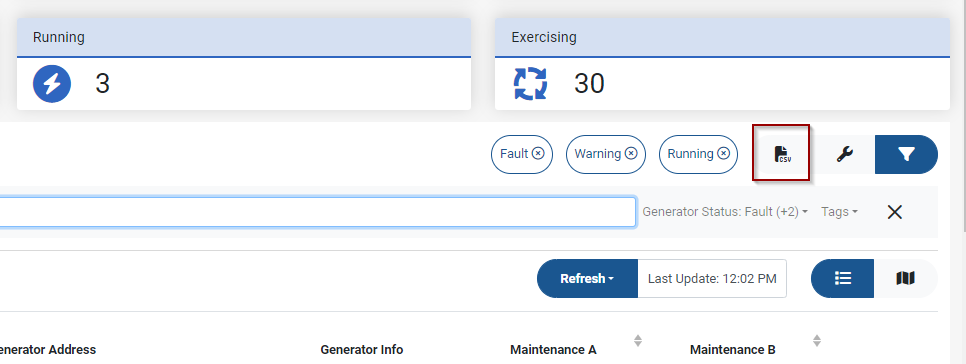
Task: Open the Refresh dropdown button
Action: (x=587, y=278)
